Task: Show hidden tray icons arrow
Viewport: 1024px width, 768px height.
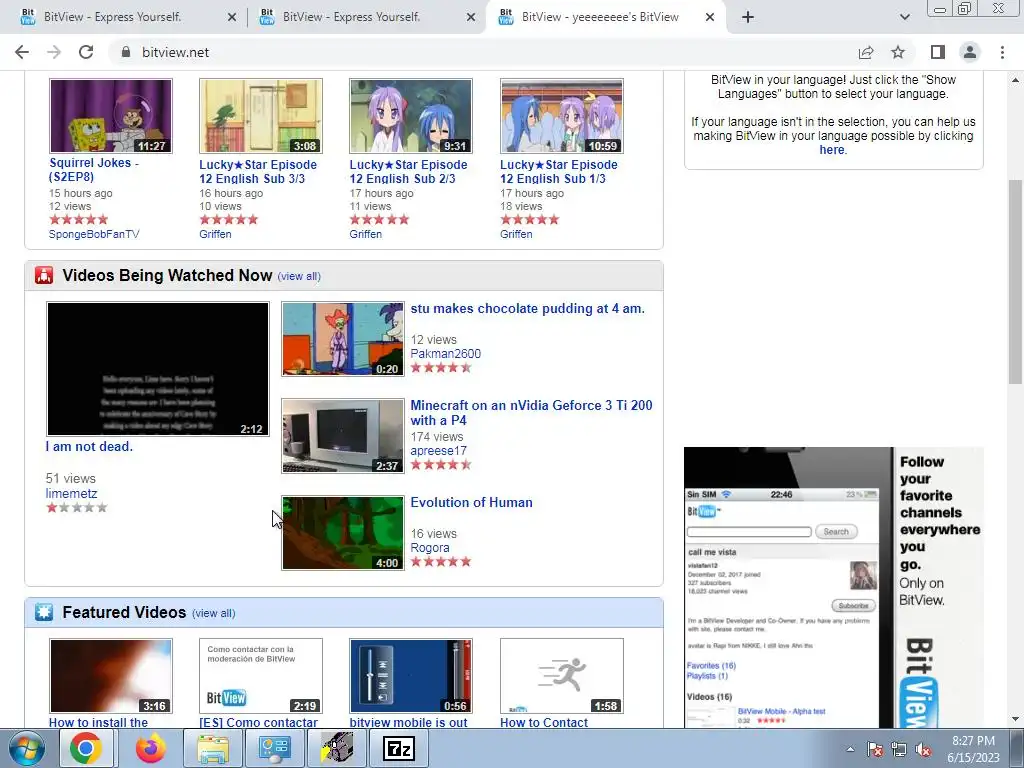Action: 850,749
